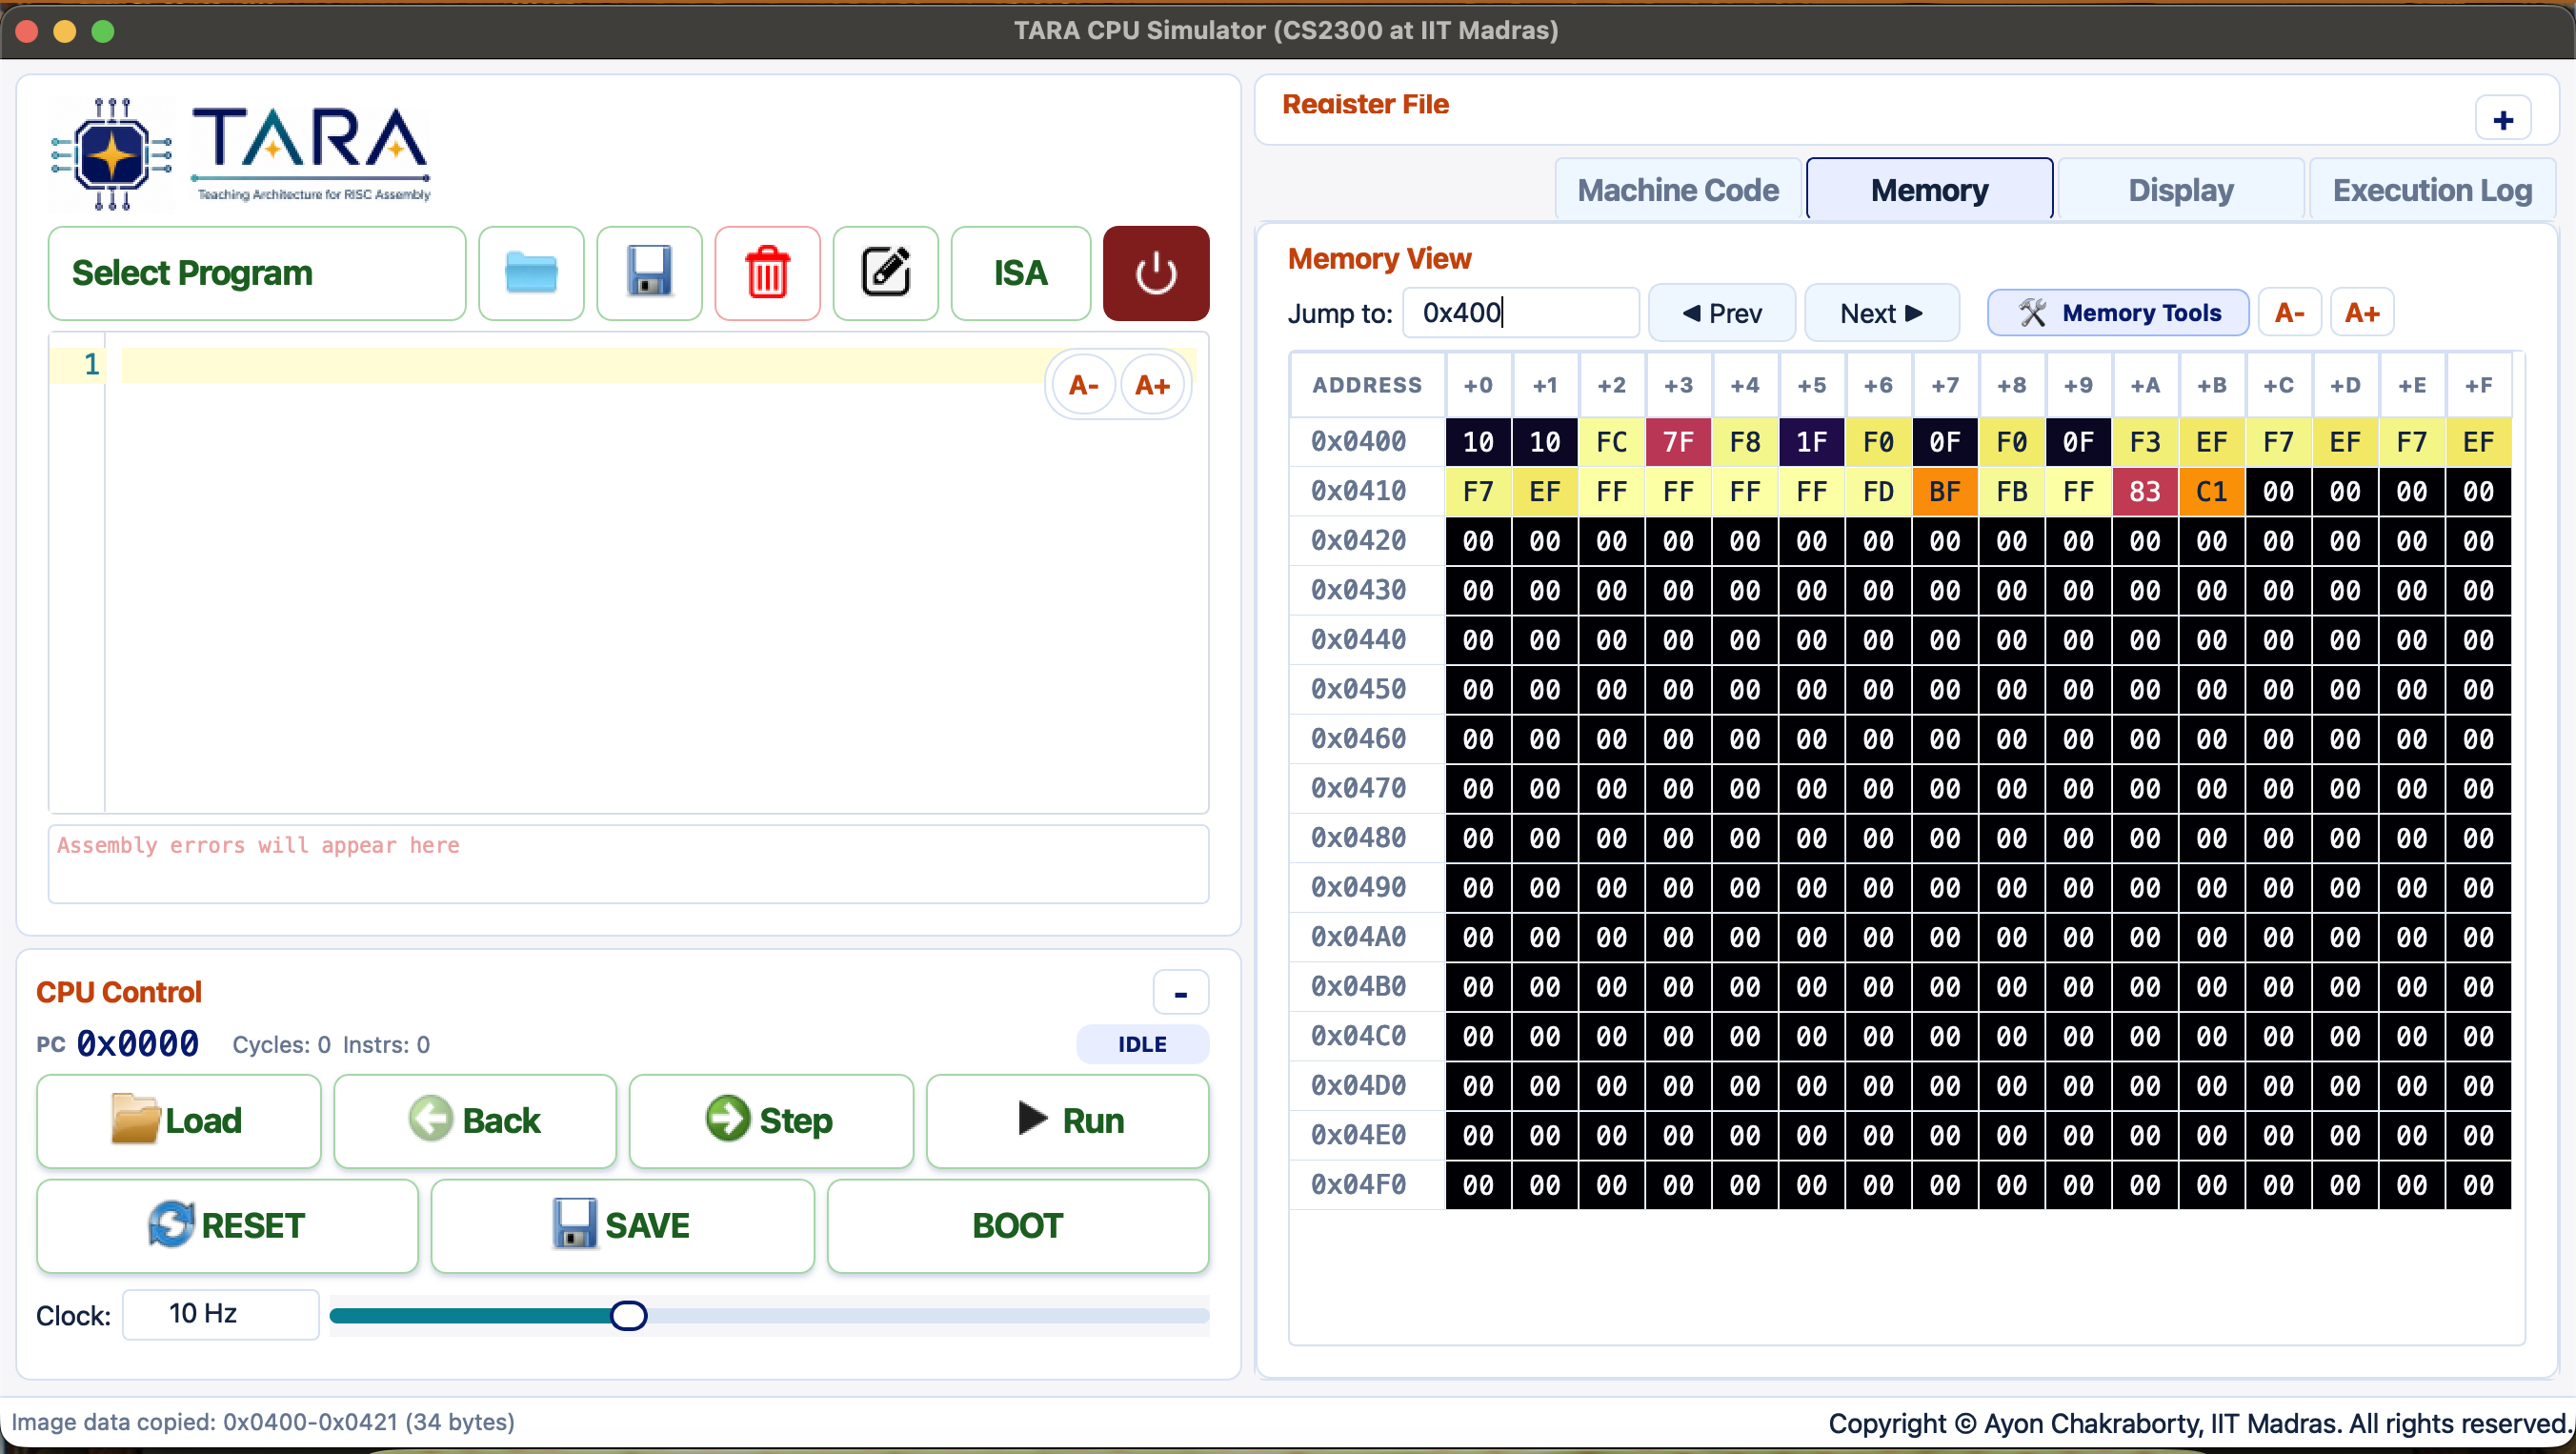The height and width of the screenshot is (1454, 2576).
Task: Open the ISA reference button
Action: pos(1020,273)
